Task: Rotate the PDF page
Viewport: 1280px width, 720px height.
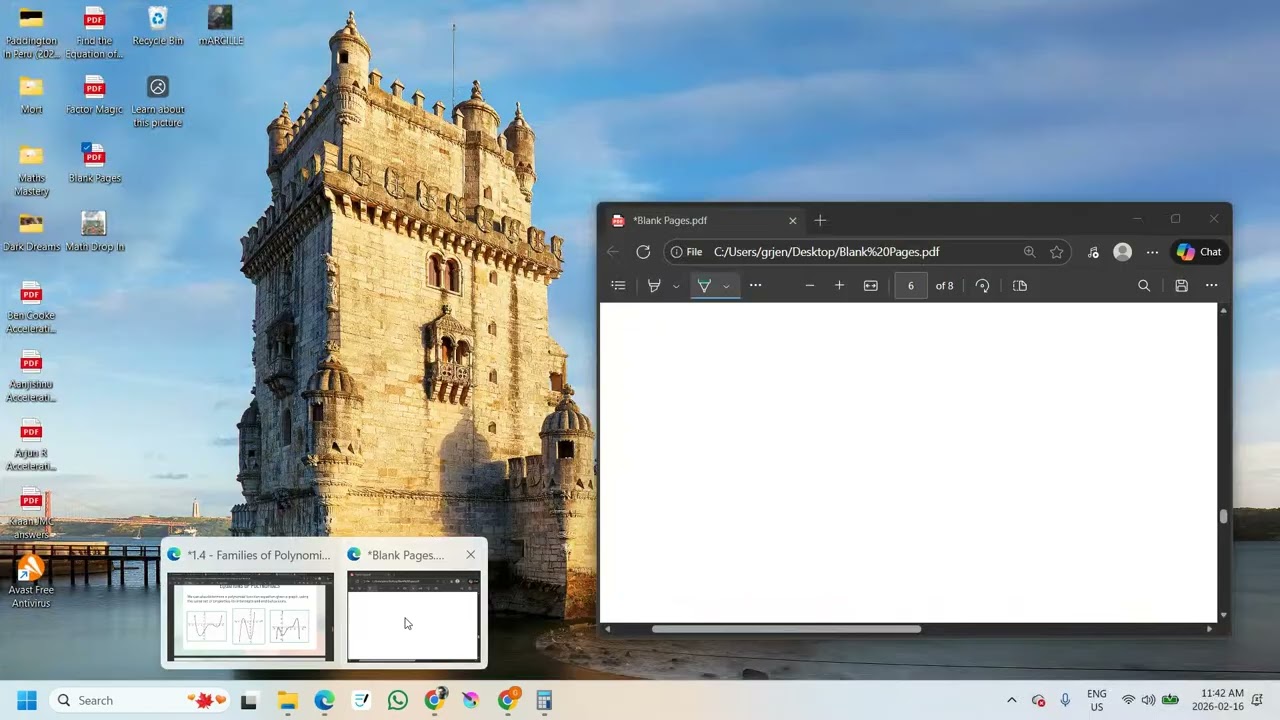Action: click(x=982, y=286)
